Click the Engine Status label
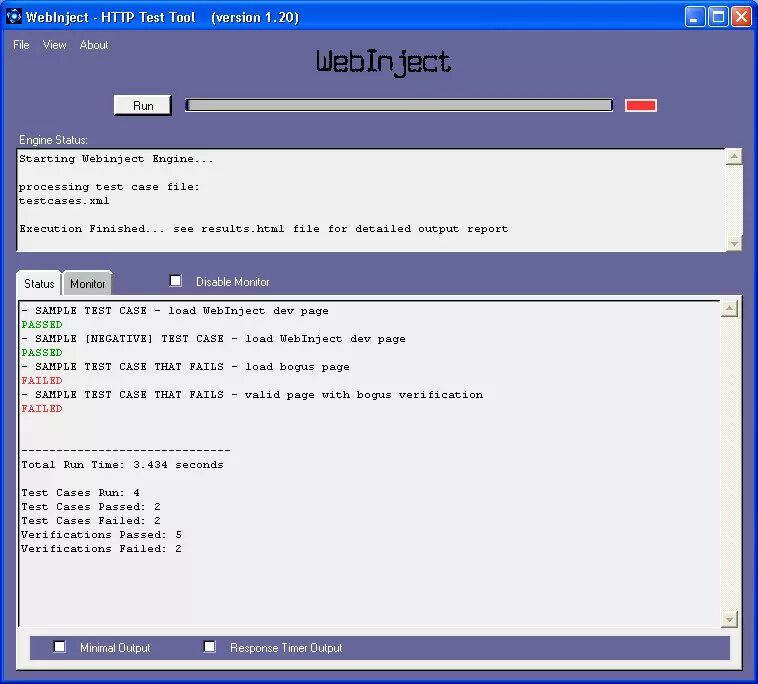This screenshot has height=684, width=758. point(53,140)
